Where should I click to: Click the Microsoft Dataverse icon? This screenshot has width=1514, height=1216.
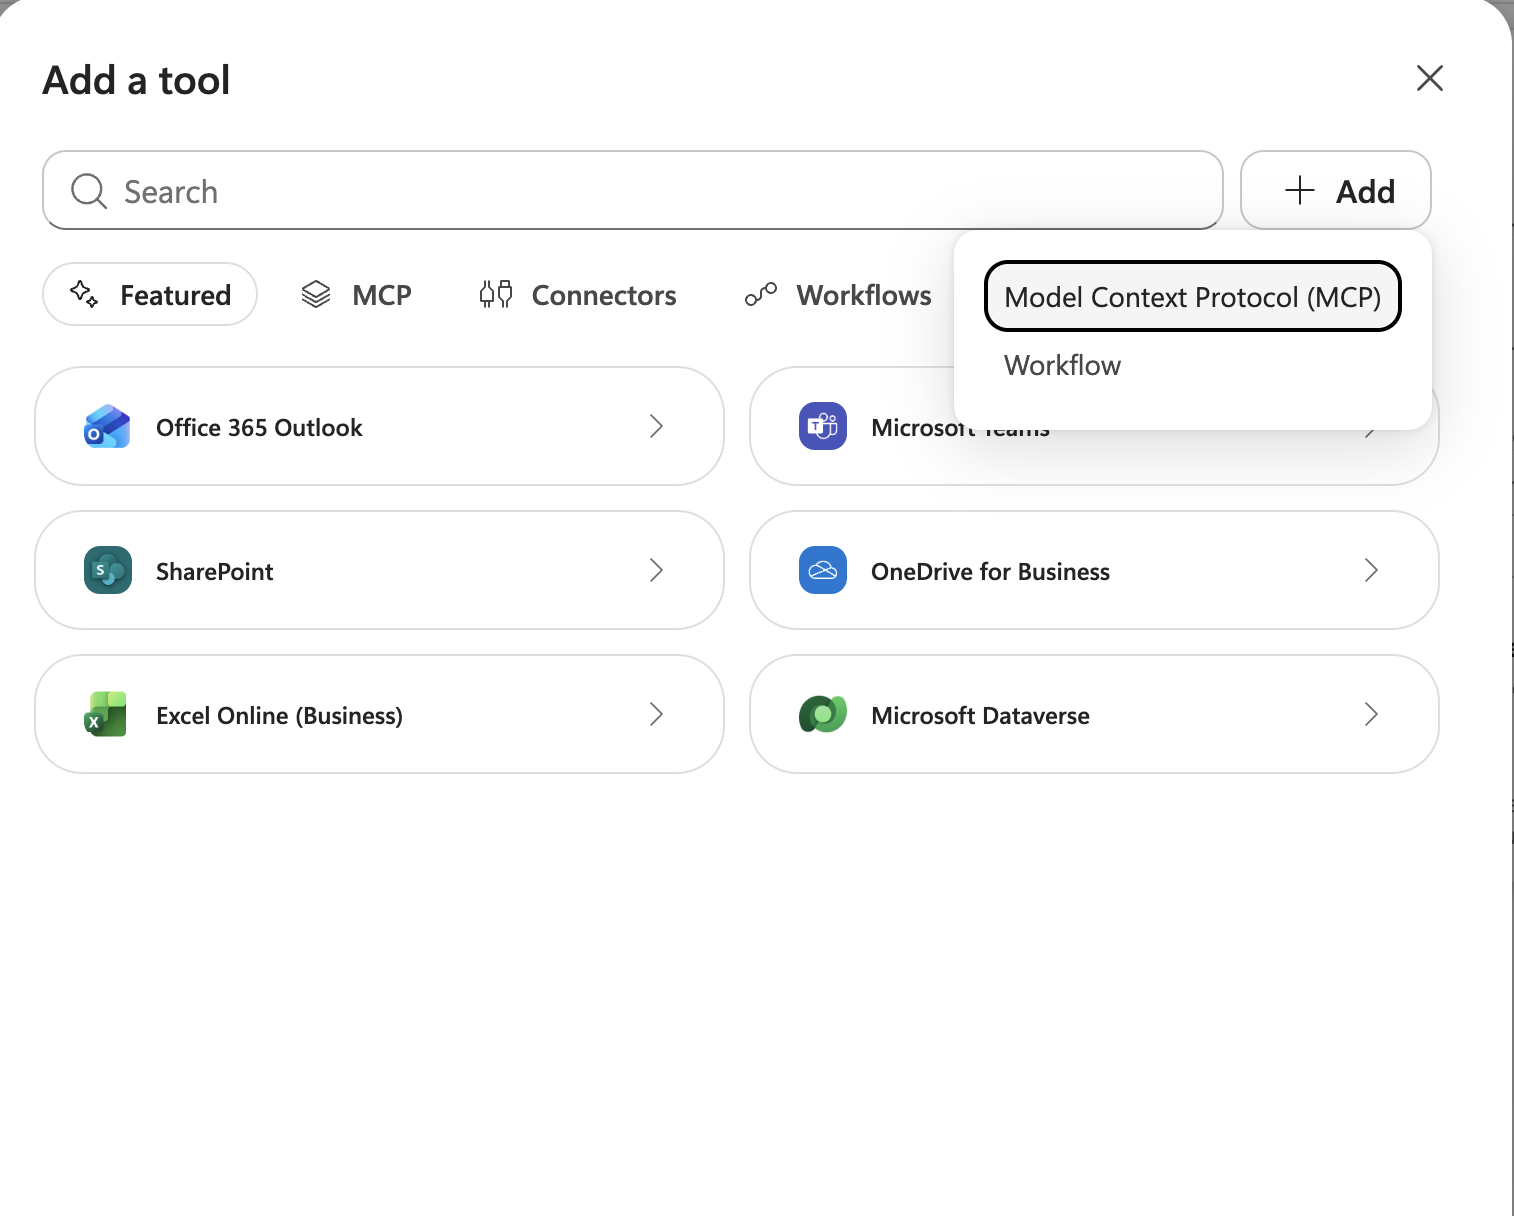pos(823,715)
